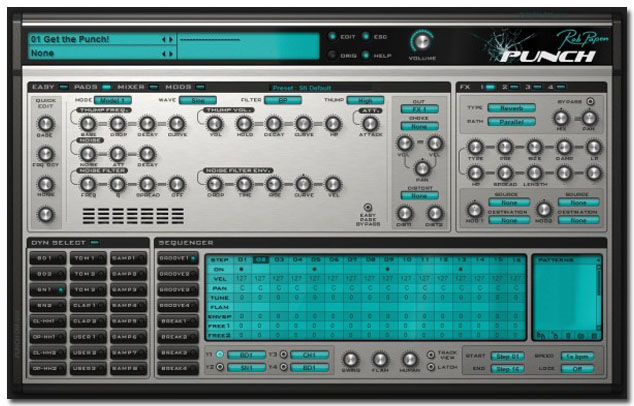634x406 pixels.
Task: Select the TOM1 drum pad
Action: [x=88, y=258]
